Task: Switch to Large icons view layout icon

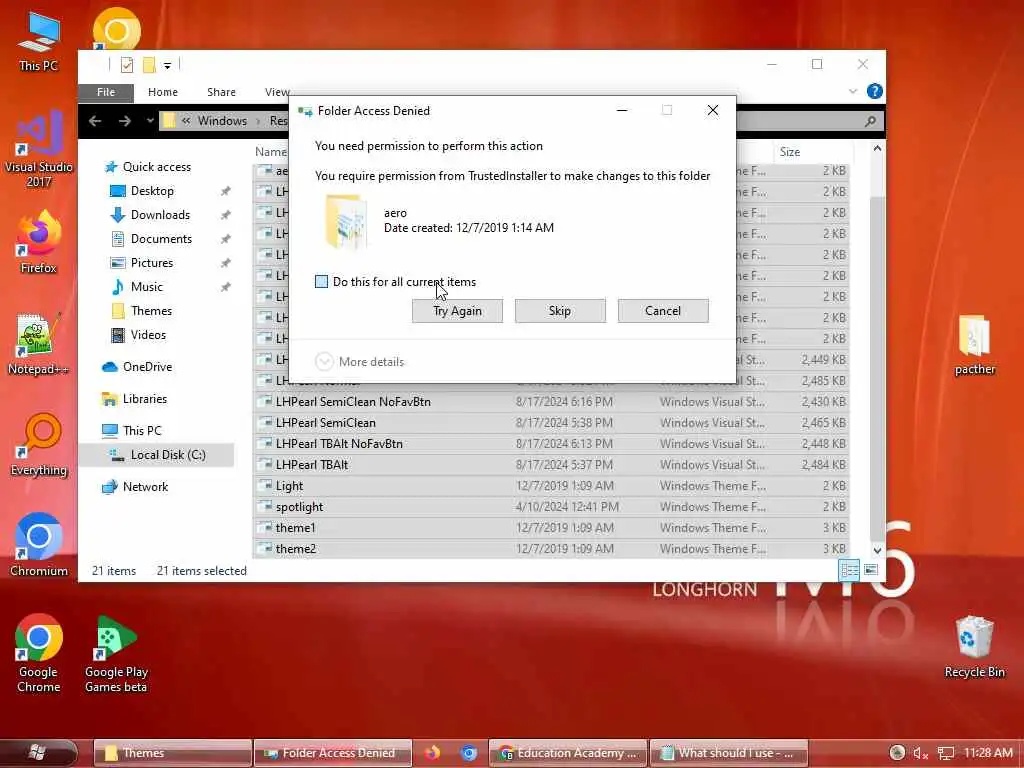Action: (x=871, y=570)
